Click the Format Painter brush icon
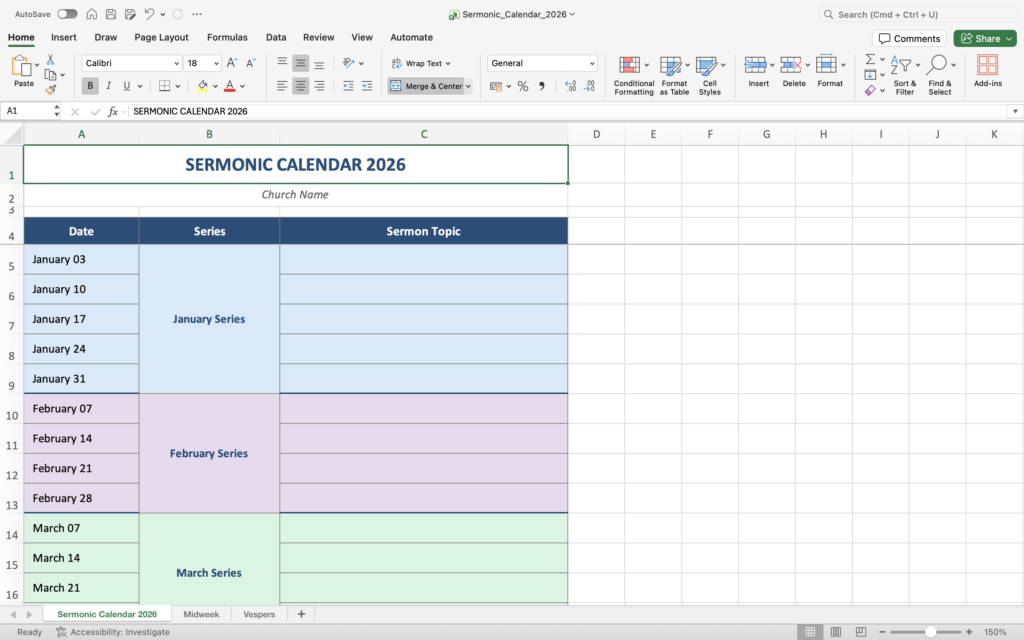This screenshot has height=640, width=1024. [50, 90]
